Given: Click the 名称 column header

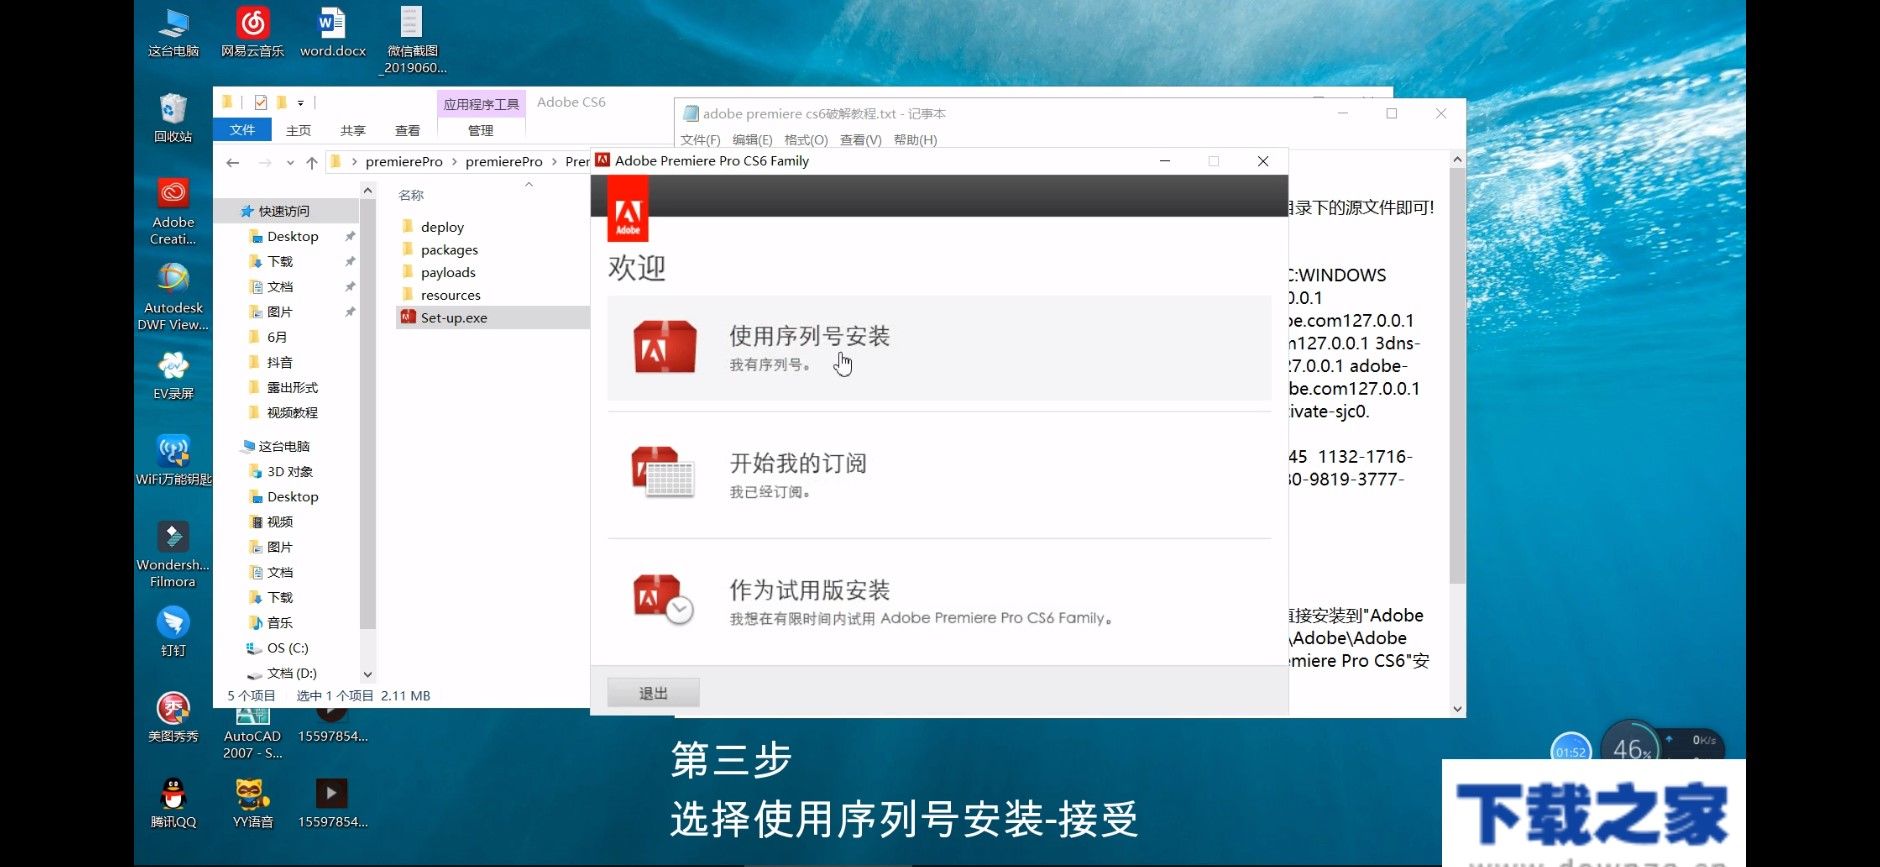Looking at the screenshot, I should (x=411, y=195).
